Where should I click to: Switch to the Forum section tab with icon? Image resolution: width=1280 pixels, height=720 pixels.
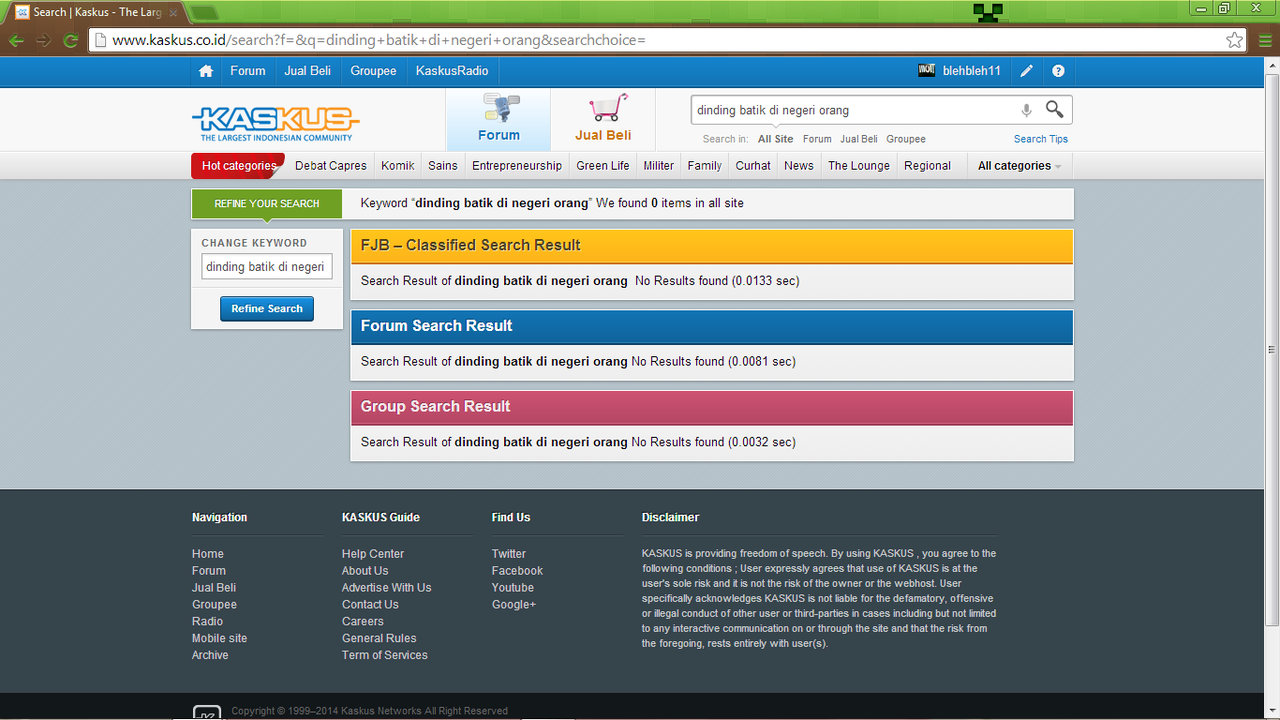(x=498, y=119)
